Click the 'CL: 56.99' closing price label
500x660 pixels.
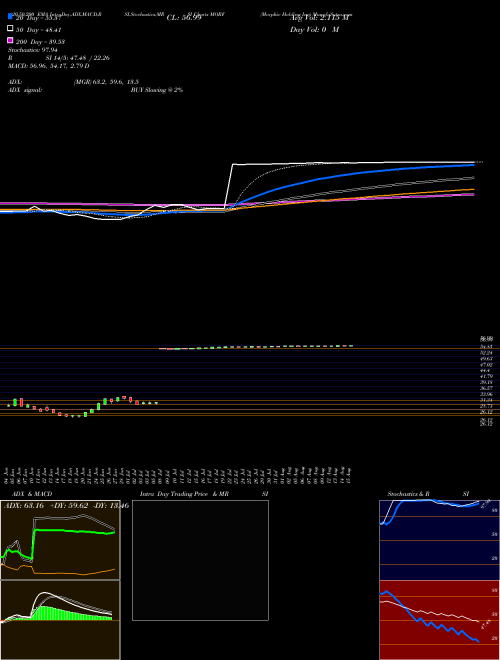coord(184,18)
